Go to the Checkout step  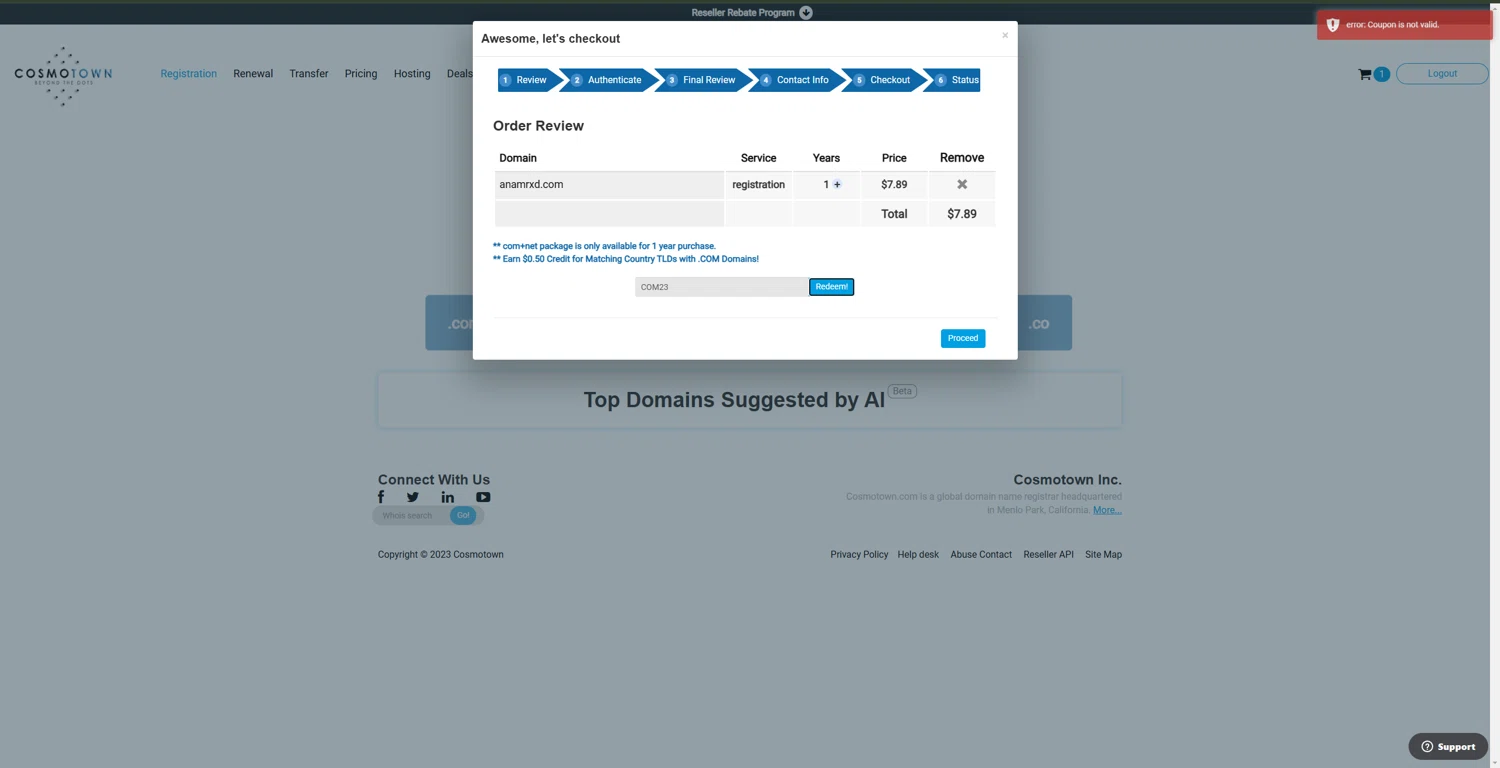pos(883,80)
